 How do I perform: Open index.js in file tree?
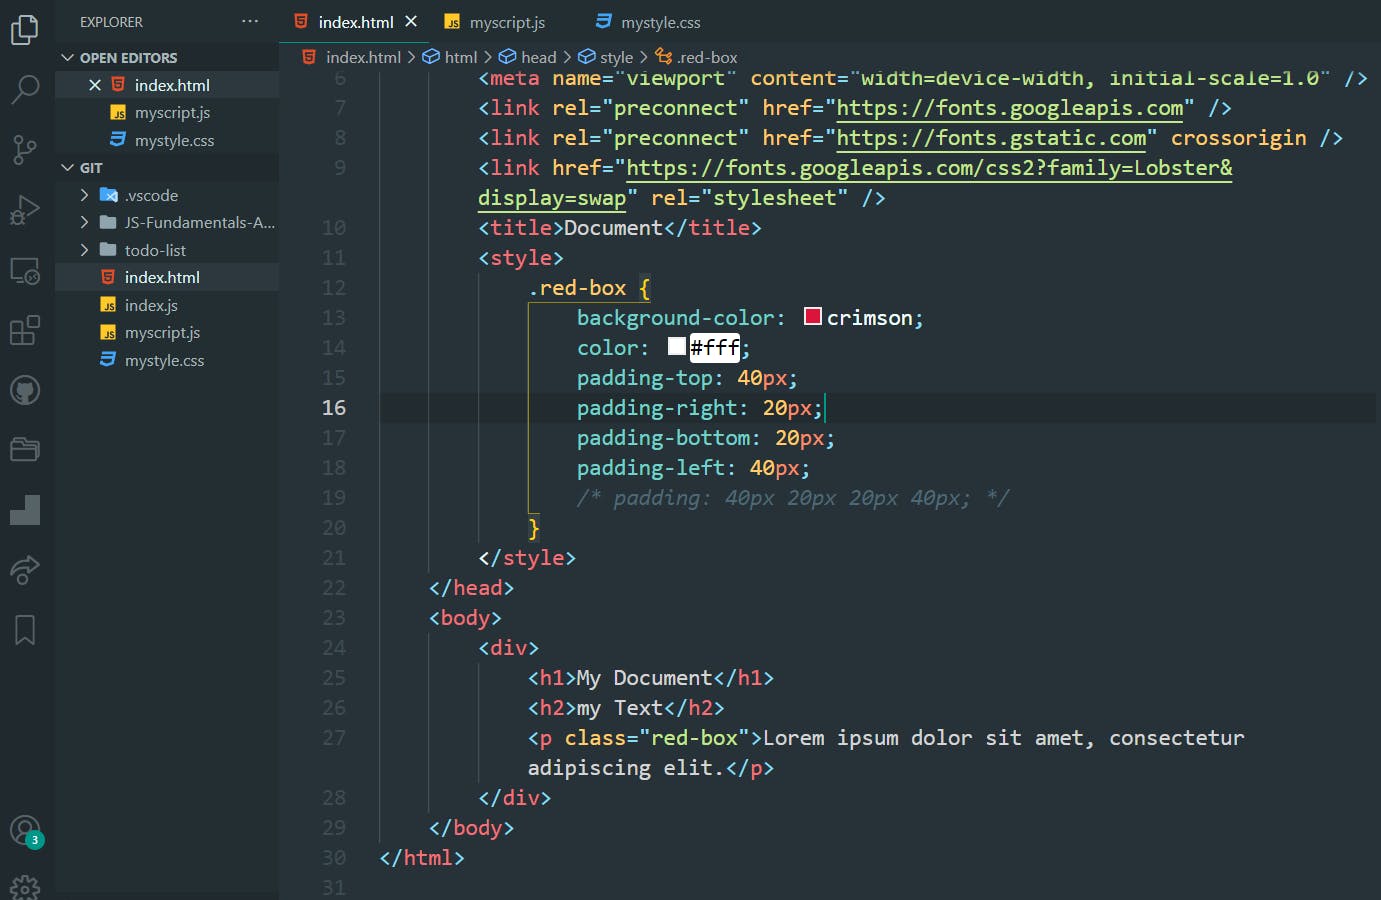click(167, 305)
